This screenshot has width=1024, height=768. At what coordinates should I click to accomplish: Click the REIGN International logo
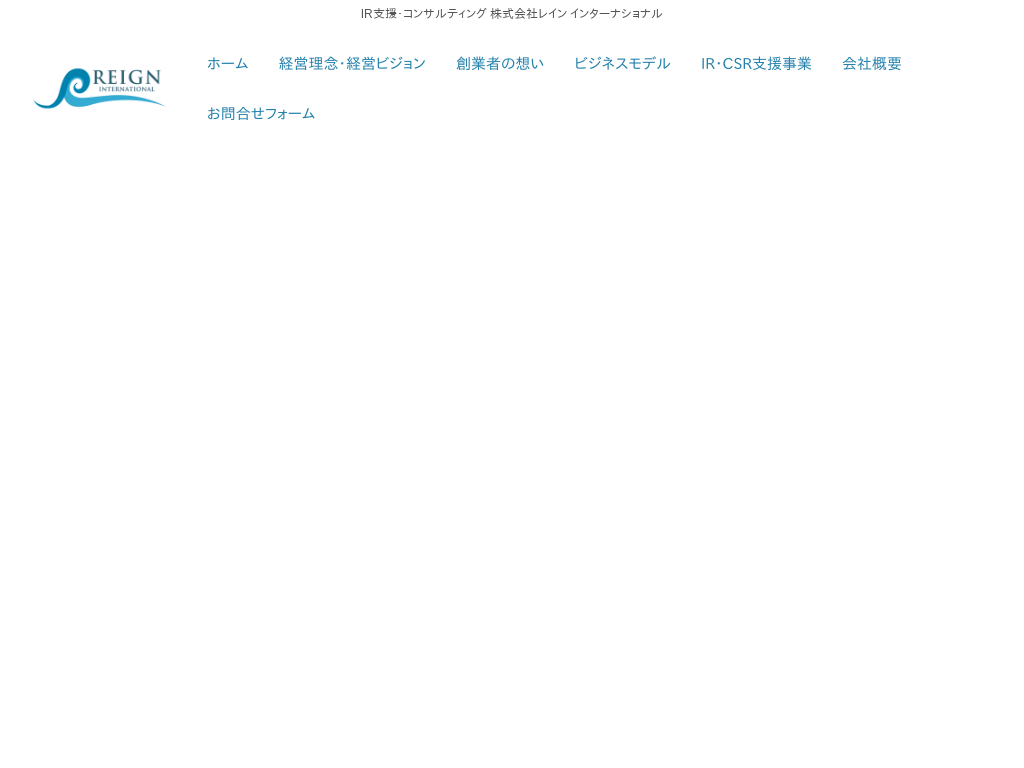coord(99,88)
